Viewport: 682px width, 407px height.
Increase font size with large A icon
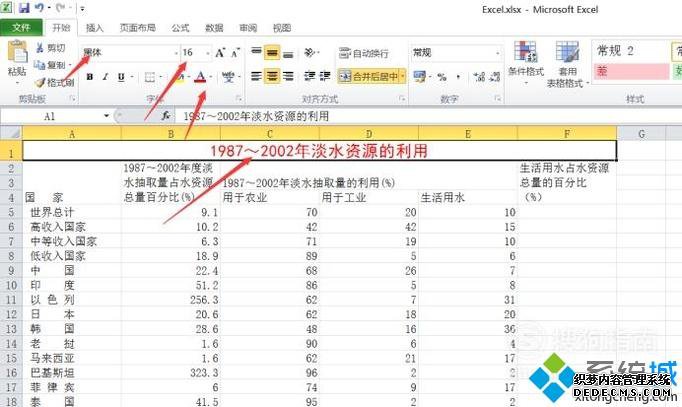click(x=220, y=53)
